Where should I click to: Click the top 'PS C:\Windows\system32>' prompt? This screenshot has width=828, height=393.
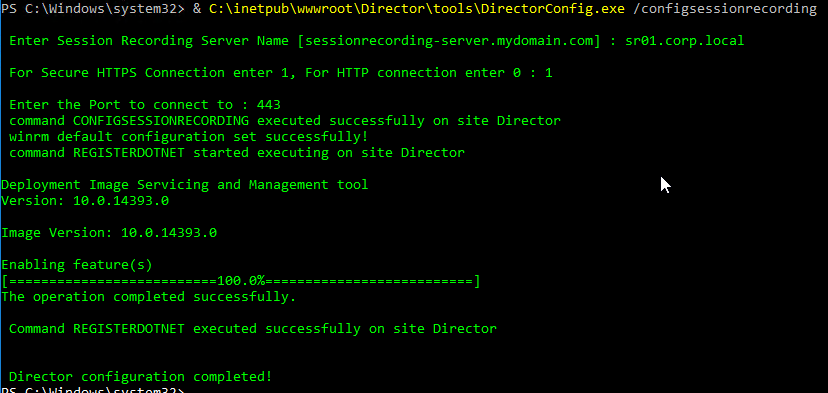[x=93, y=9]
